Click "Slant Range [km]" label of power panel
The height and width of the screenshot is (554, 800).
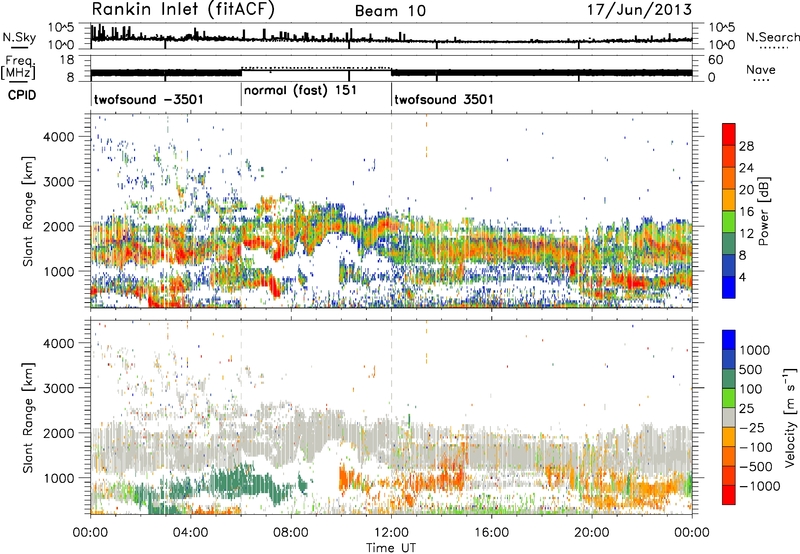(28, 211)
